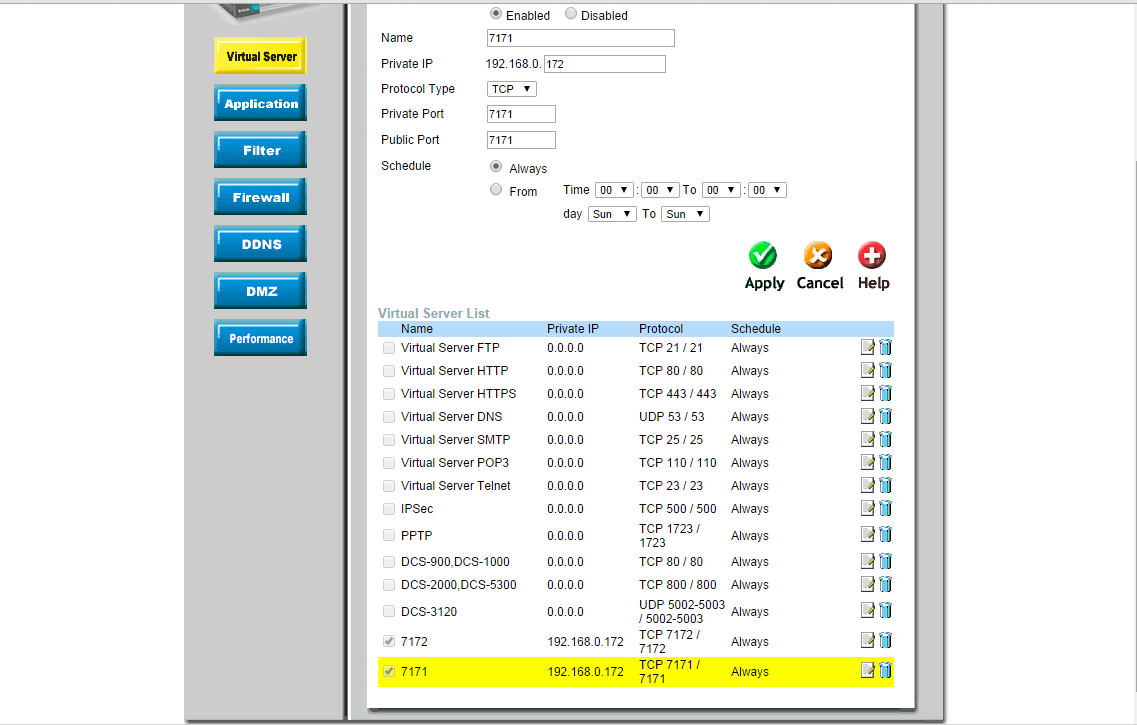This screenshot has width=1137, height=725.
Task: Focus the Private IP input field
Action: pos(605,64)
